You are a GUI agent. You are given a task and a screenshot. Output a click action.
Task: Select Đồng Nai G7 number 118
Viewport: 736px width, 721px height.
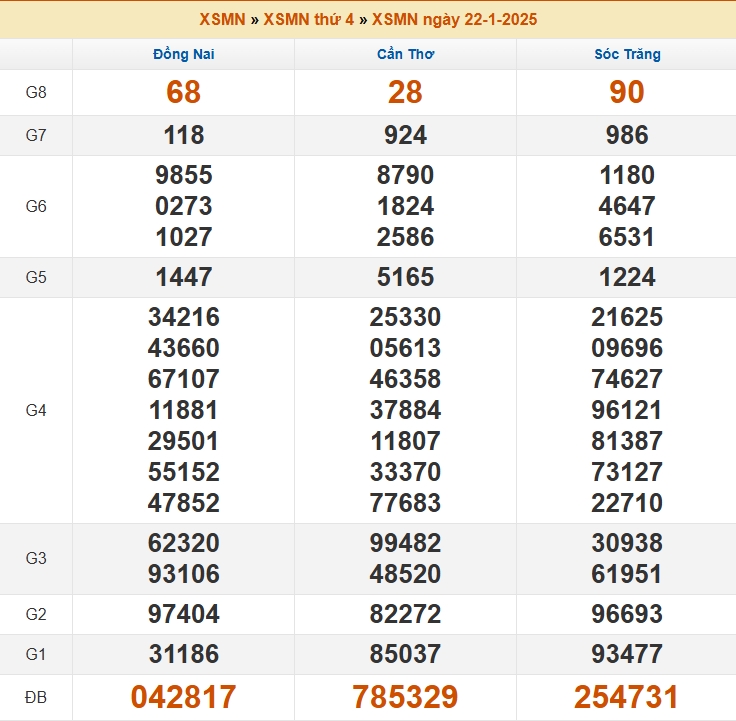(184, 135)
